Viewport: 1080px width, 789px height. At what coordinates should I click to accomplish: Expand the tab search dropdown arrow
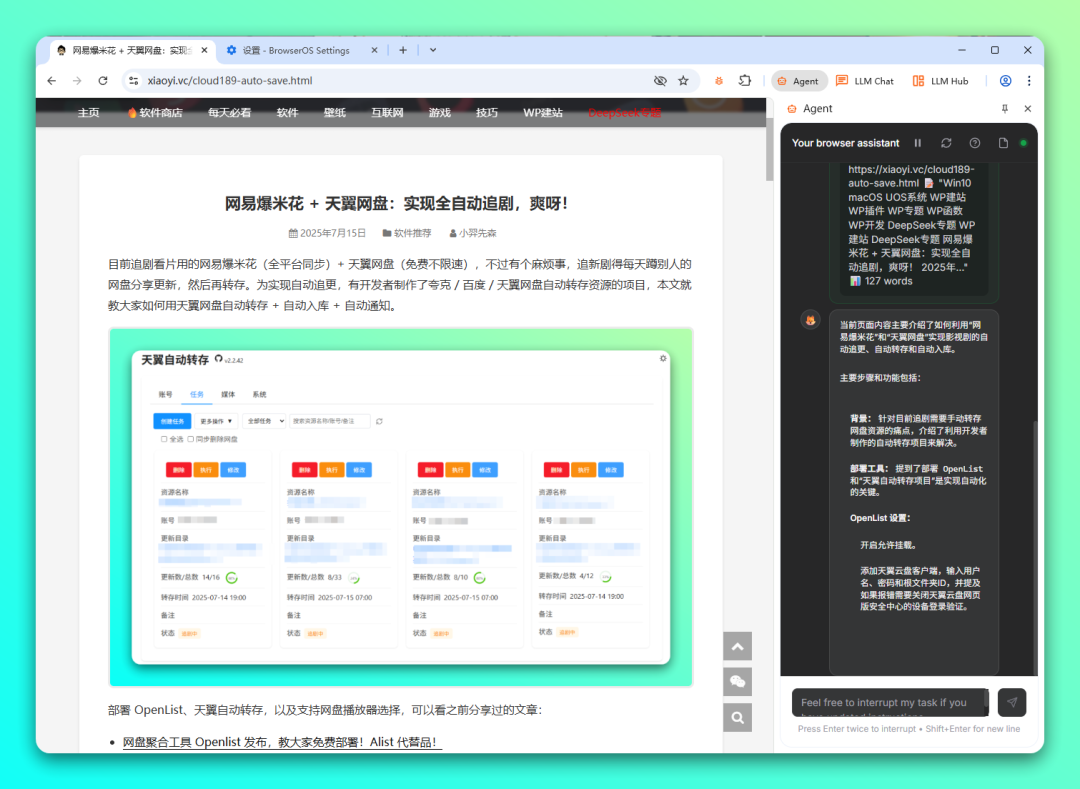(x=433, y=50)
